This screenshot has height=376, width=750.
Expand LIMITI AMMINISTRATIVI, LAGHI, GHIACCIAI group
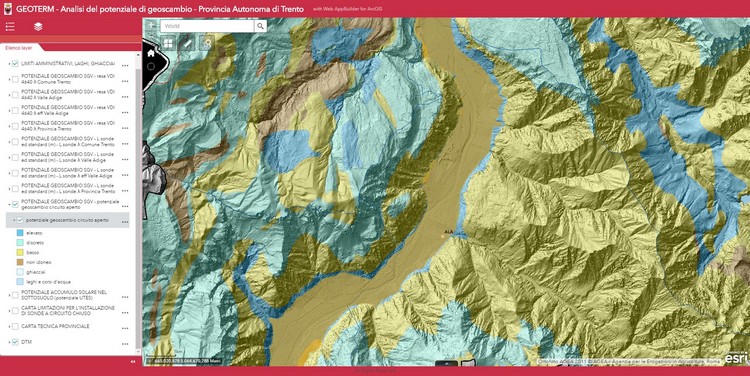9,64
